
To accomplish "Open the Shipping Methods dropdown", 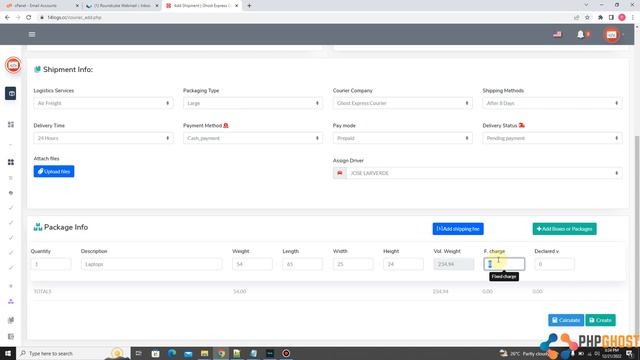I will click(x=552, y=103).
